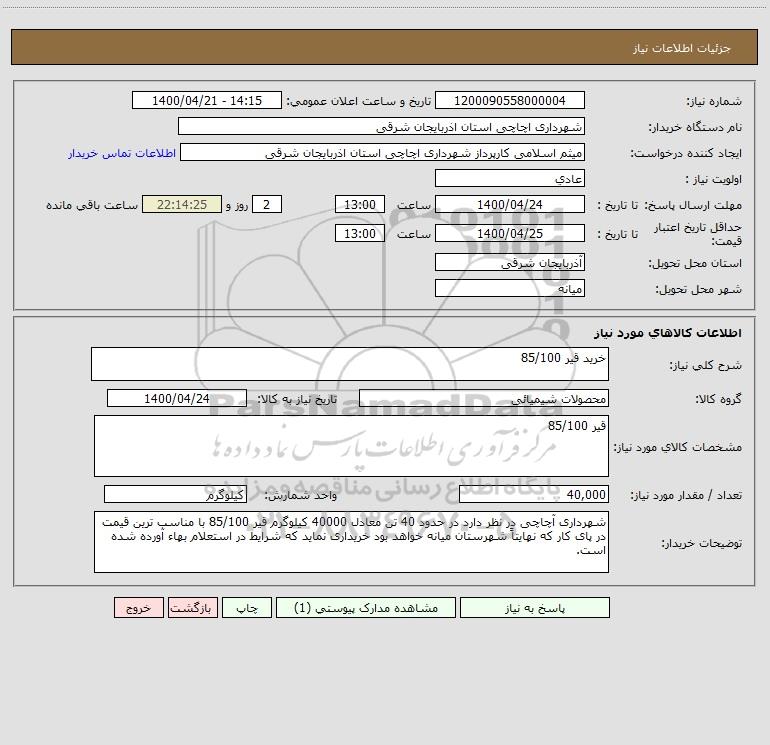Click the remaining days field '2'
770x745 pixels.
click(x=267, y=204)
